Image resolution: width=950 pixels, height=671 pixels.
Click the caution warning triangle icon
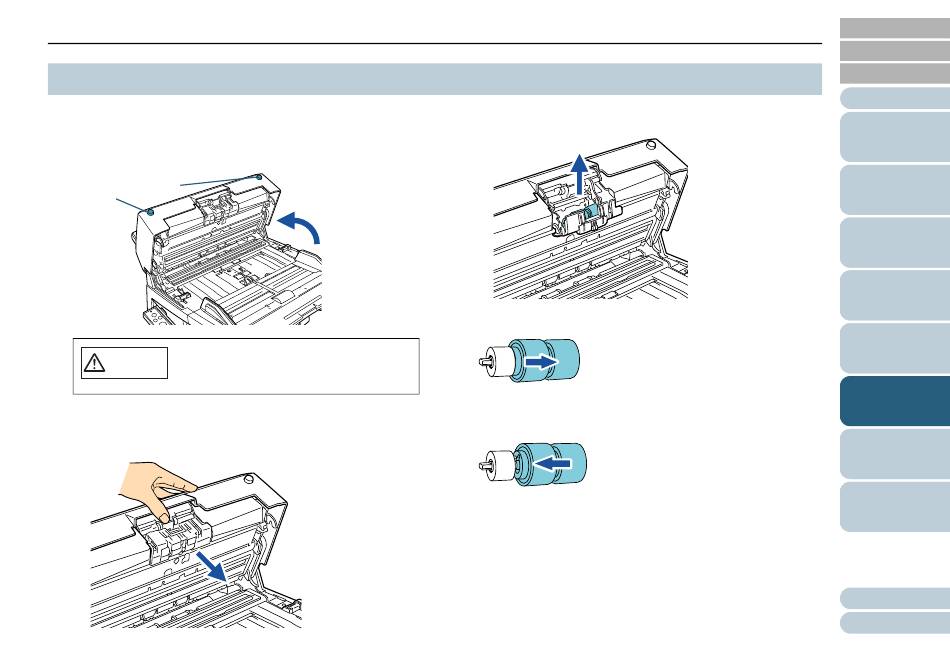pyautogui.click(x=94, y=363)
